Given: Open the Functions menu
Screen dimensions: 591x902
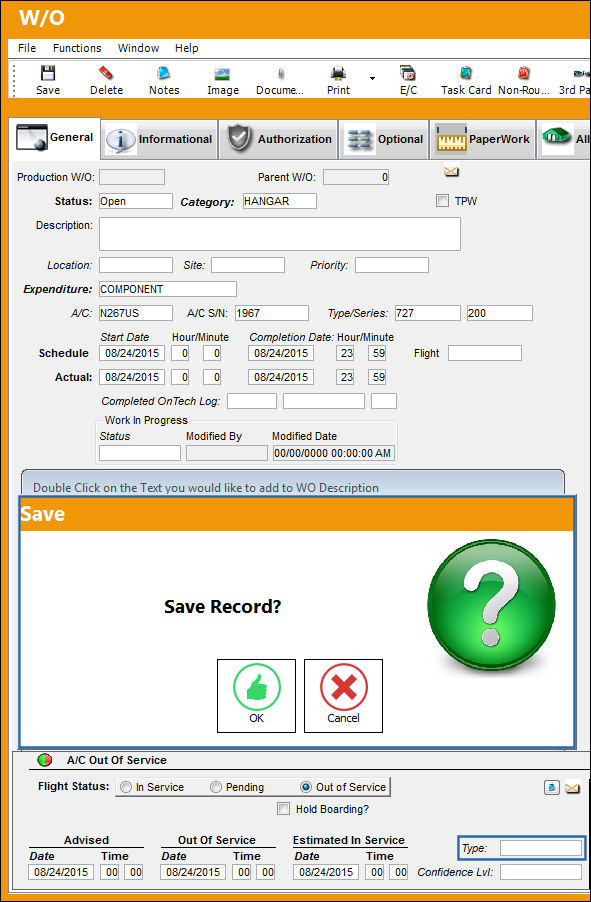Looking at the screenshot, I should click(77, 48).
